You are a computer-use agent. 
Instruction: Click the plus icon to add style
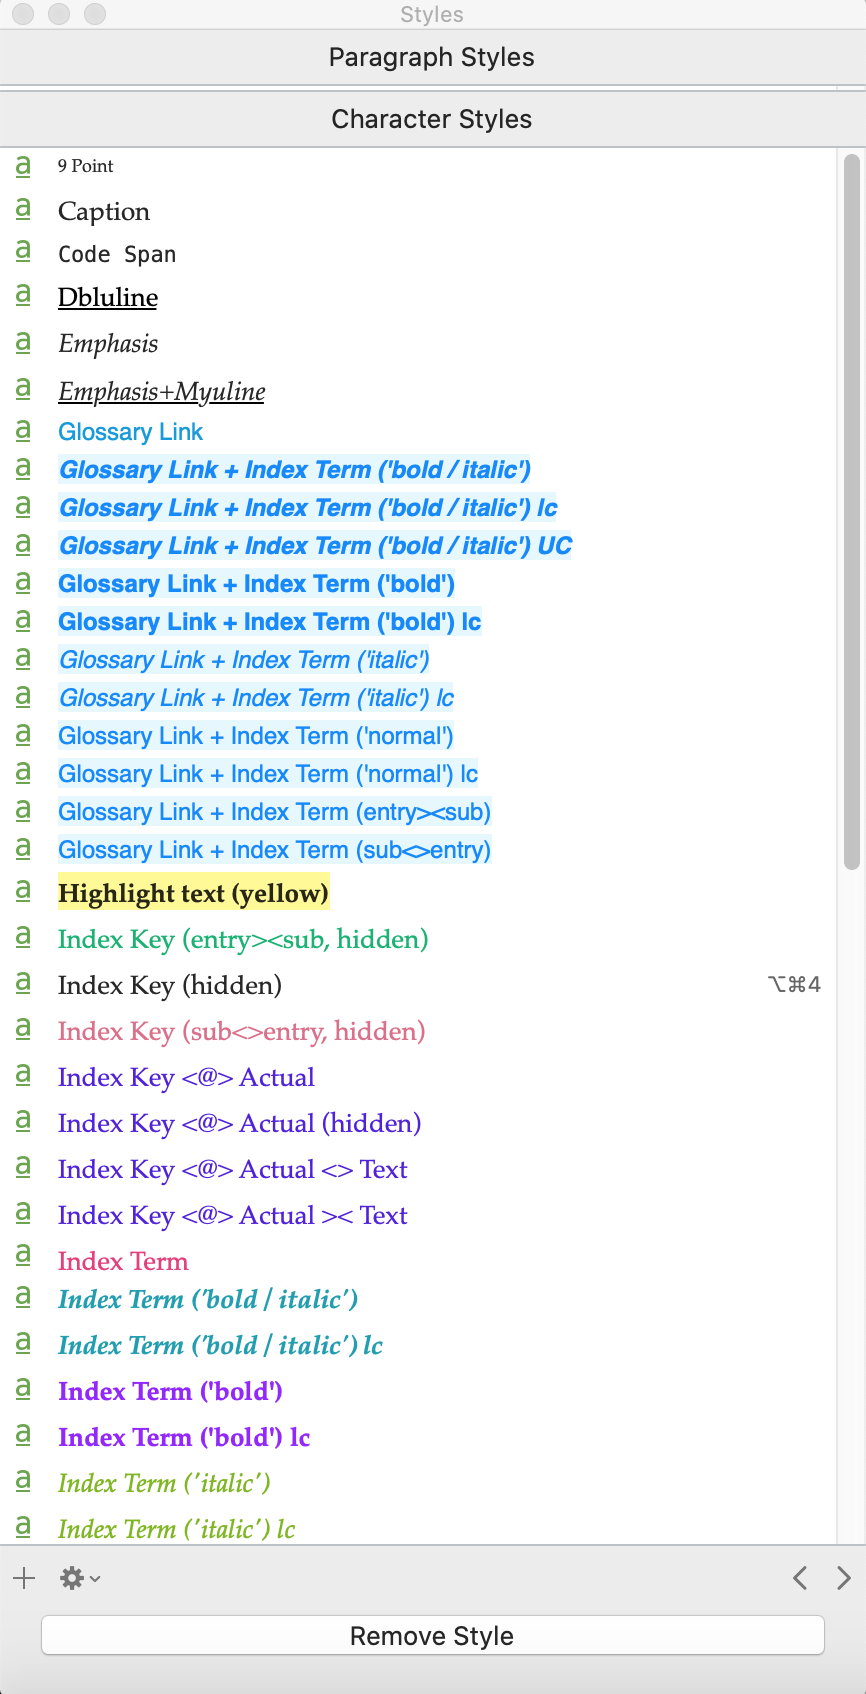[24, 1578]
